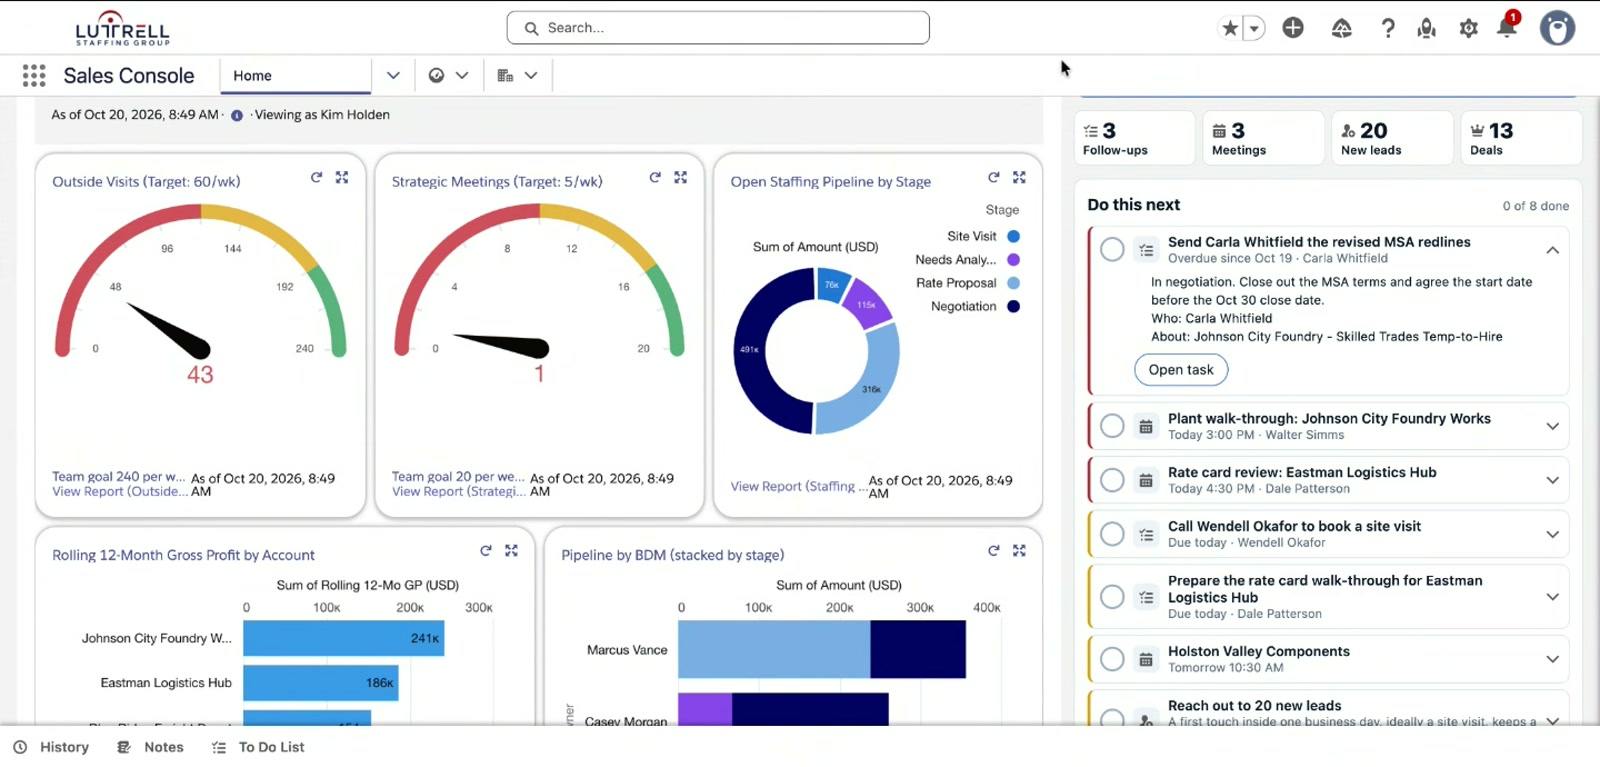Click the Site Visit legend color dot
1600x767 pixels.
[x=1013, y=237]
